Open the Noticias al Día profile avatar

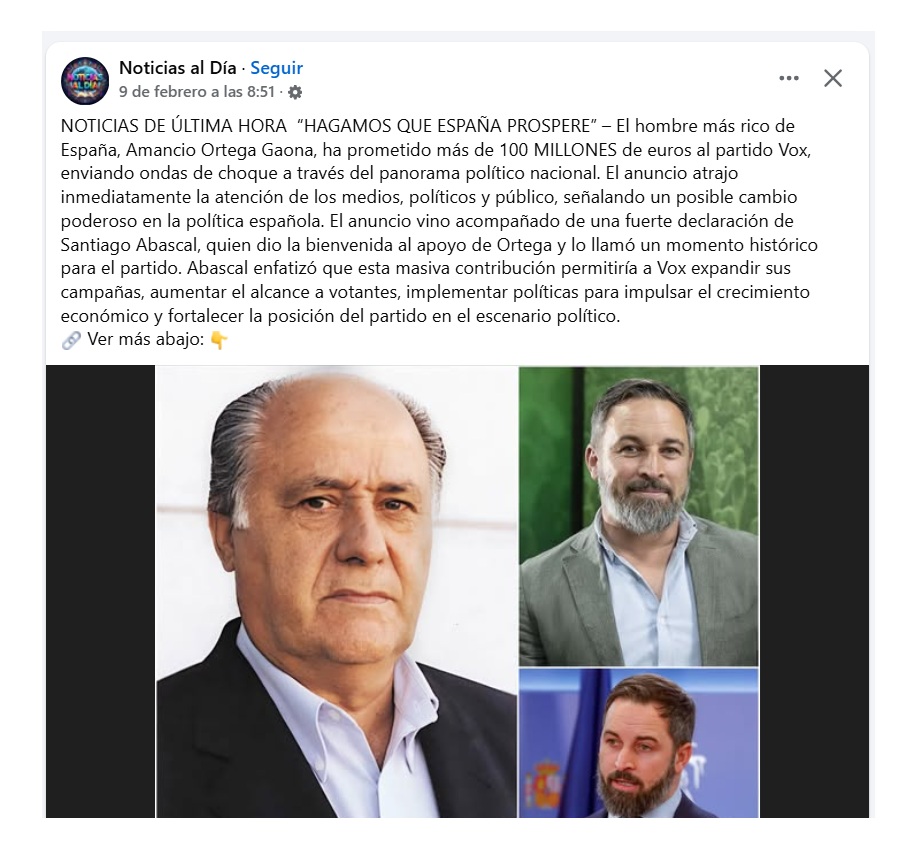85,81
